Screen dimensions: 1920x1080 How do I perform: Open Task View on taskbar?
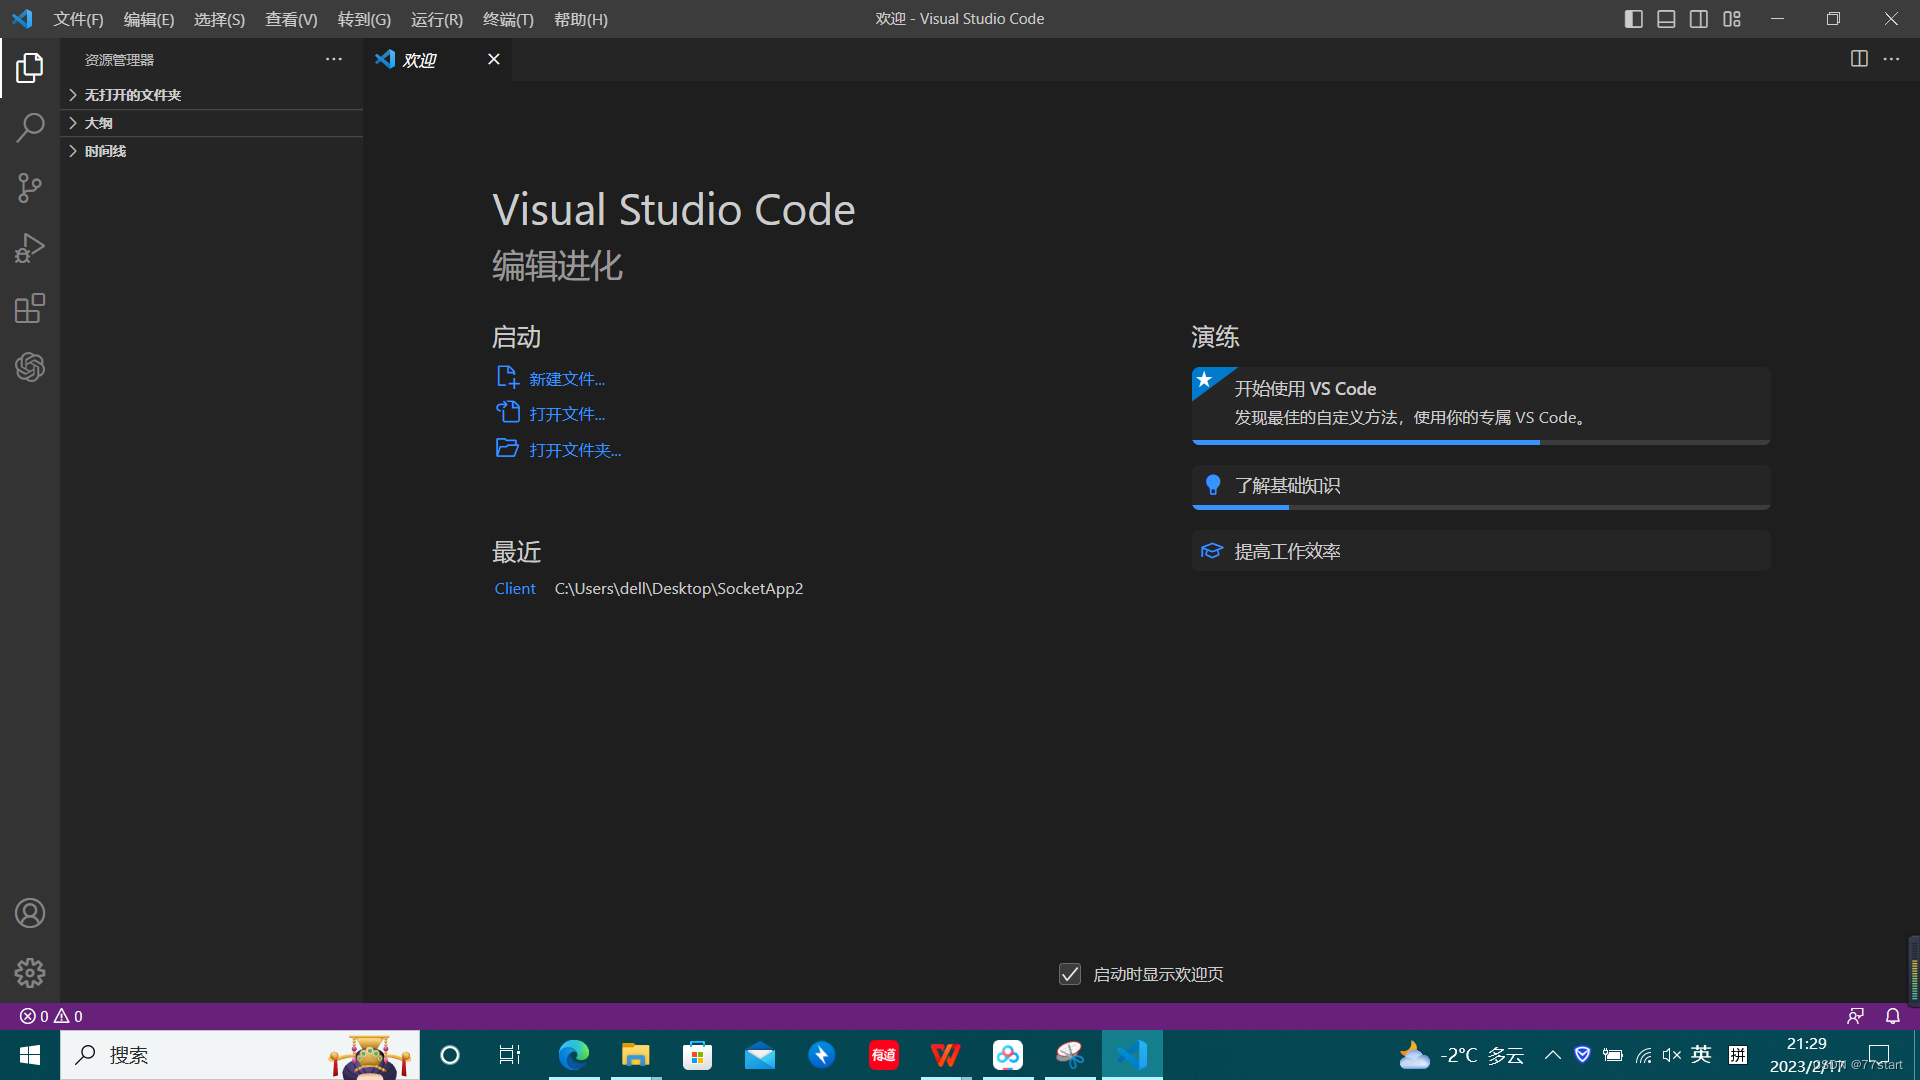510,1055
